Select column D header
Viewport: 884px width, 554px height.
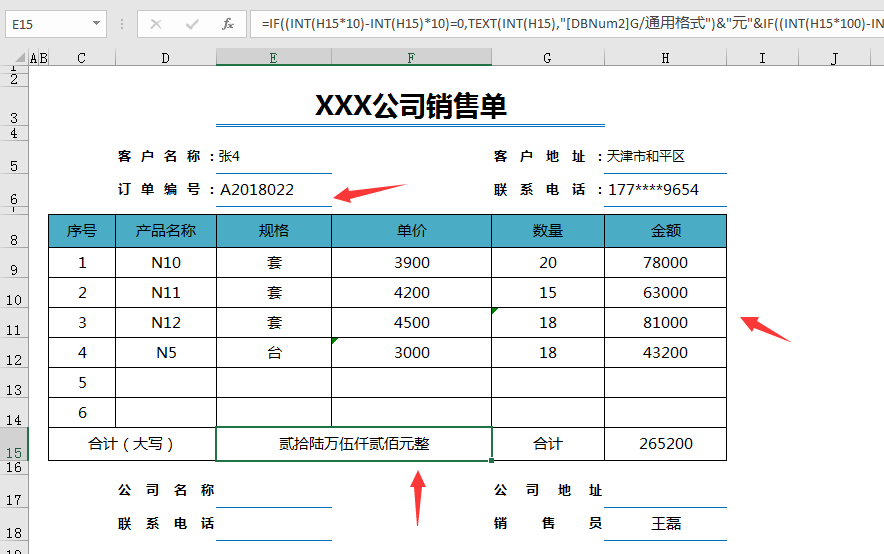tap(166, 58)
